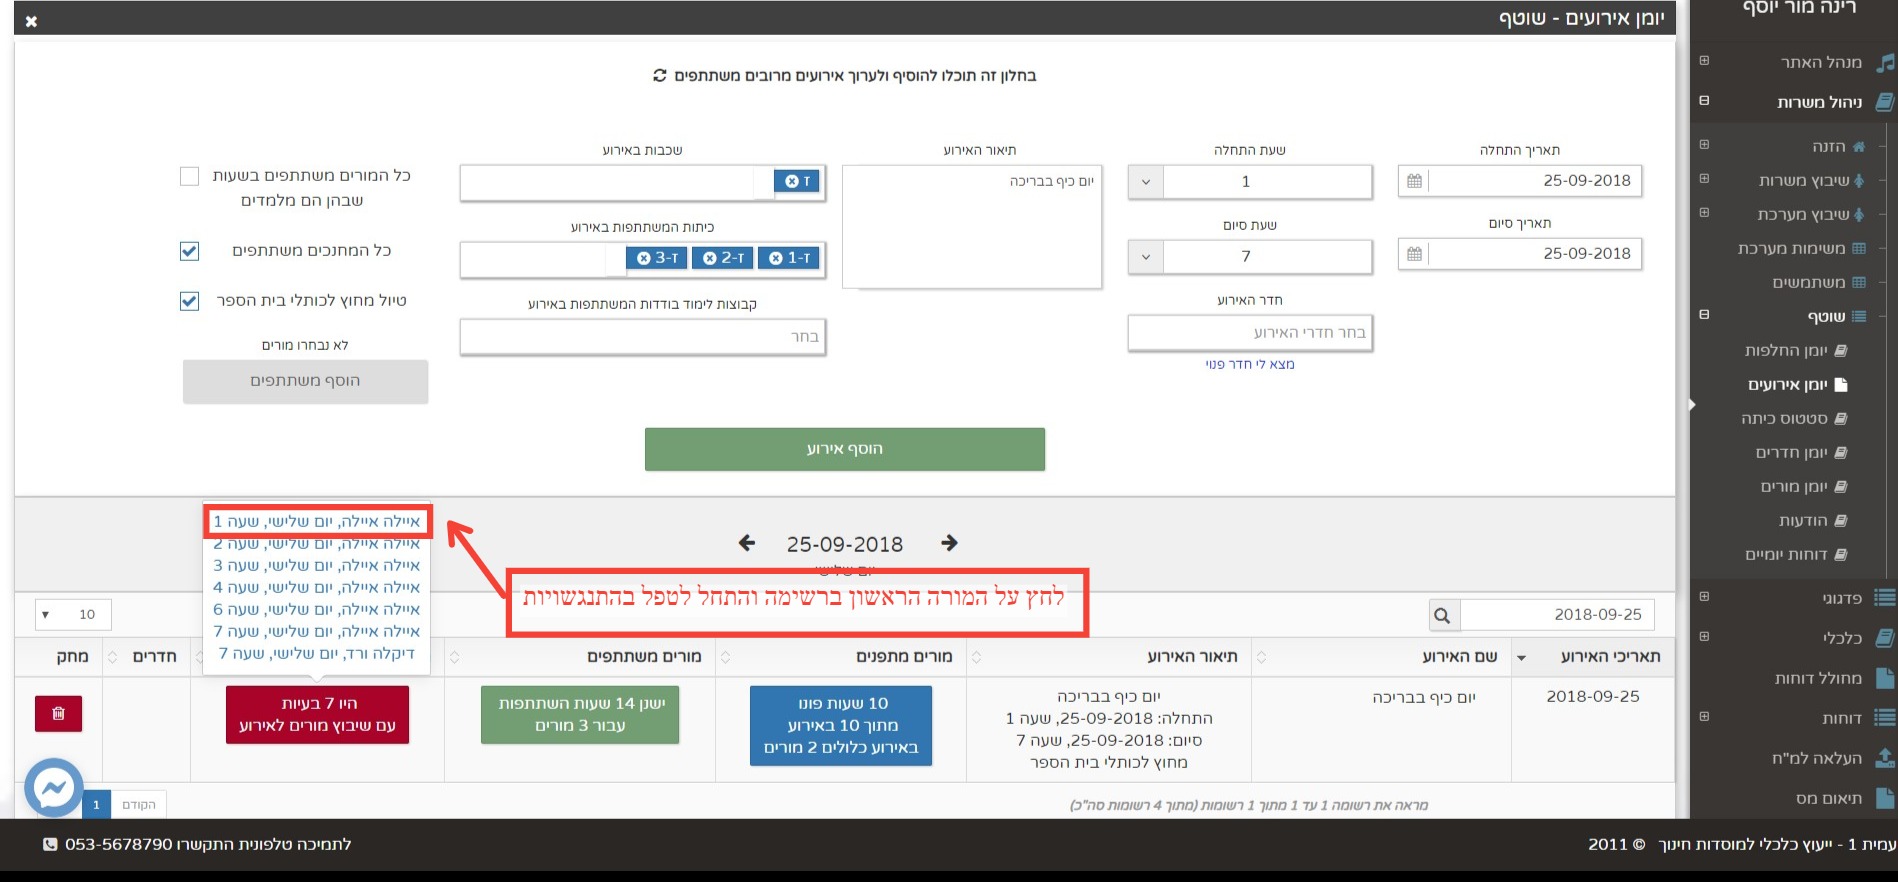1898x882 pixels.
Task: Select איילה איילה יום שלישי שעה 1
Action: click(317, 522)
